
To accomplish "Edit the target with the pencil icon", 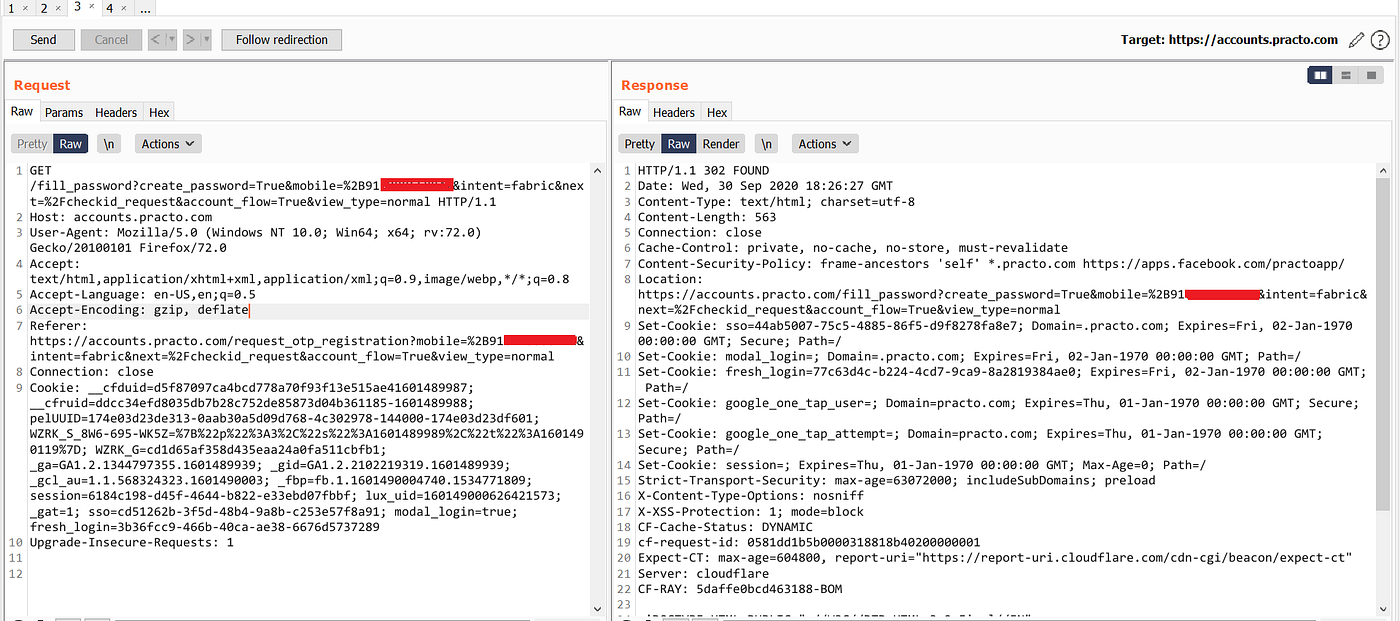I will pyautogui.click(x=1356, y=40).
